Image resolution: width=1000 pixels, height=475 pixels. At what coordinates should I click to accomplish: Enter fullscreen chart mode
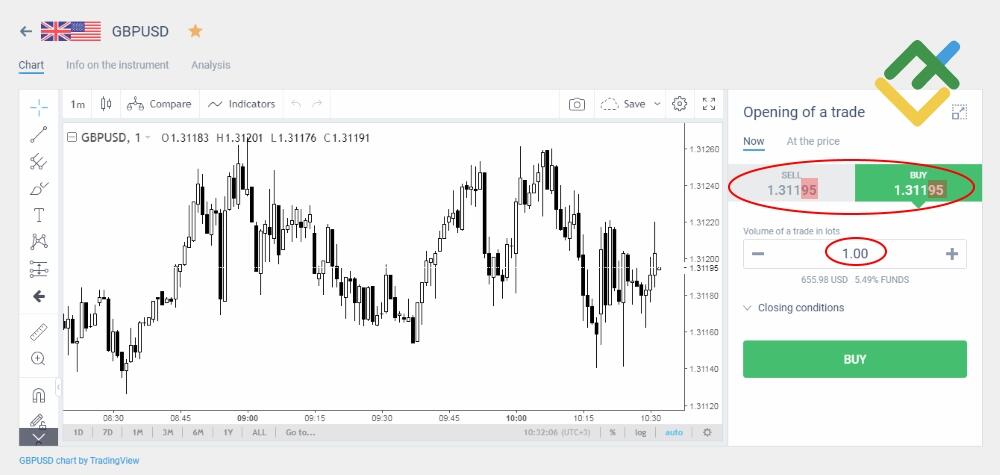[709, 104]
